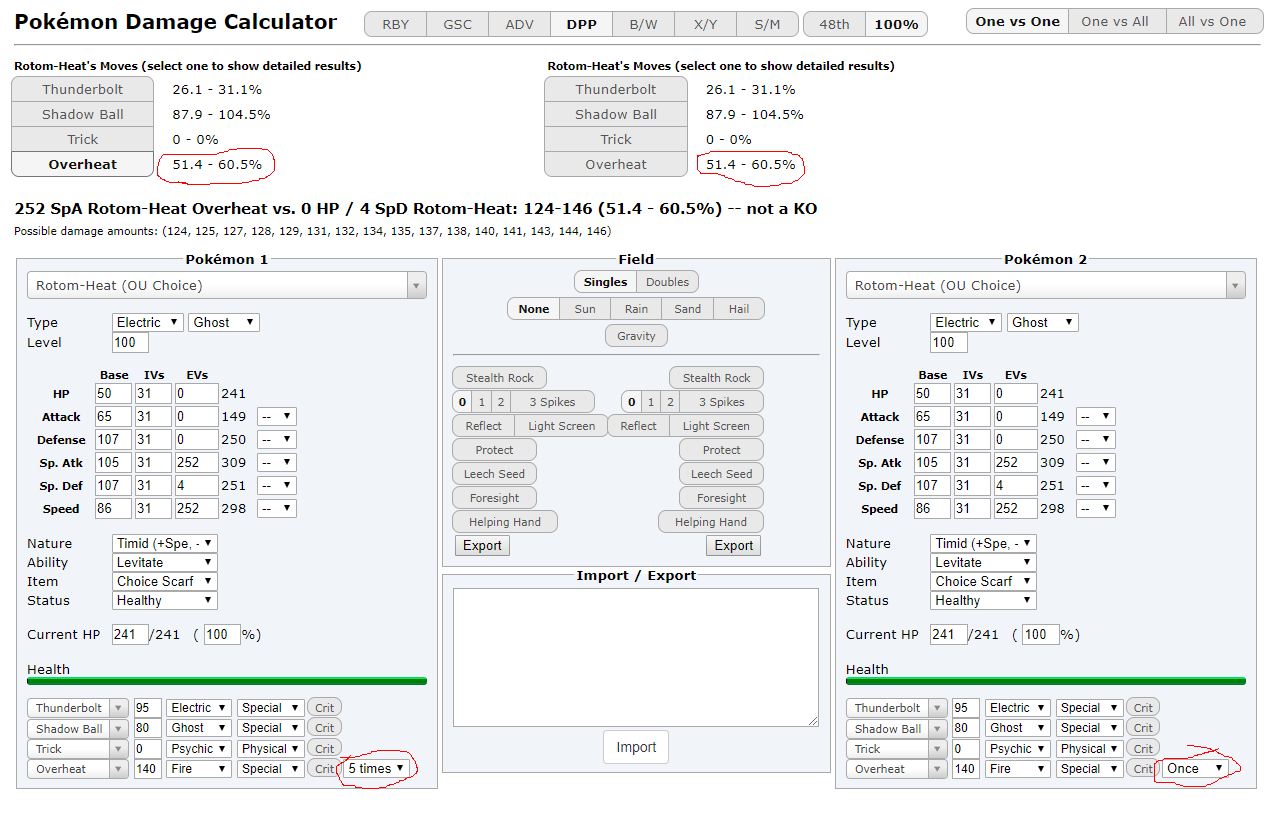Show Pokémon 1's Thunderbolt detailed results

click(82, 89)
